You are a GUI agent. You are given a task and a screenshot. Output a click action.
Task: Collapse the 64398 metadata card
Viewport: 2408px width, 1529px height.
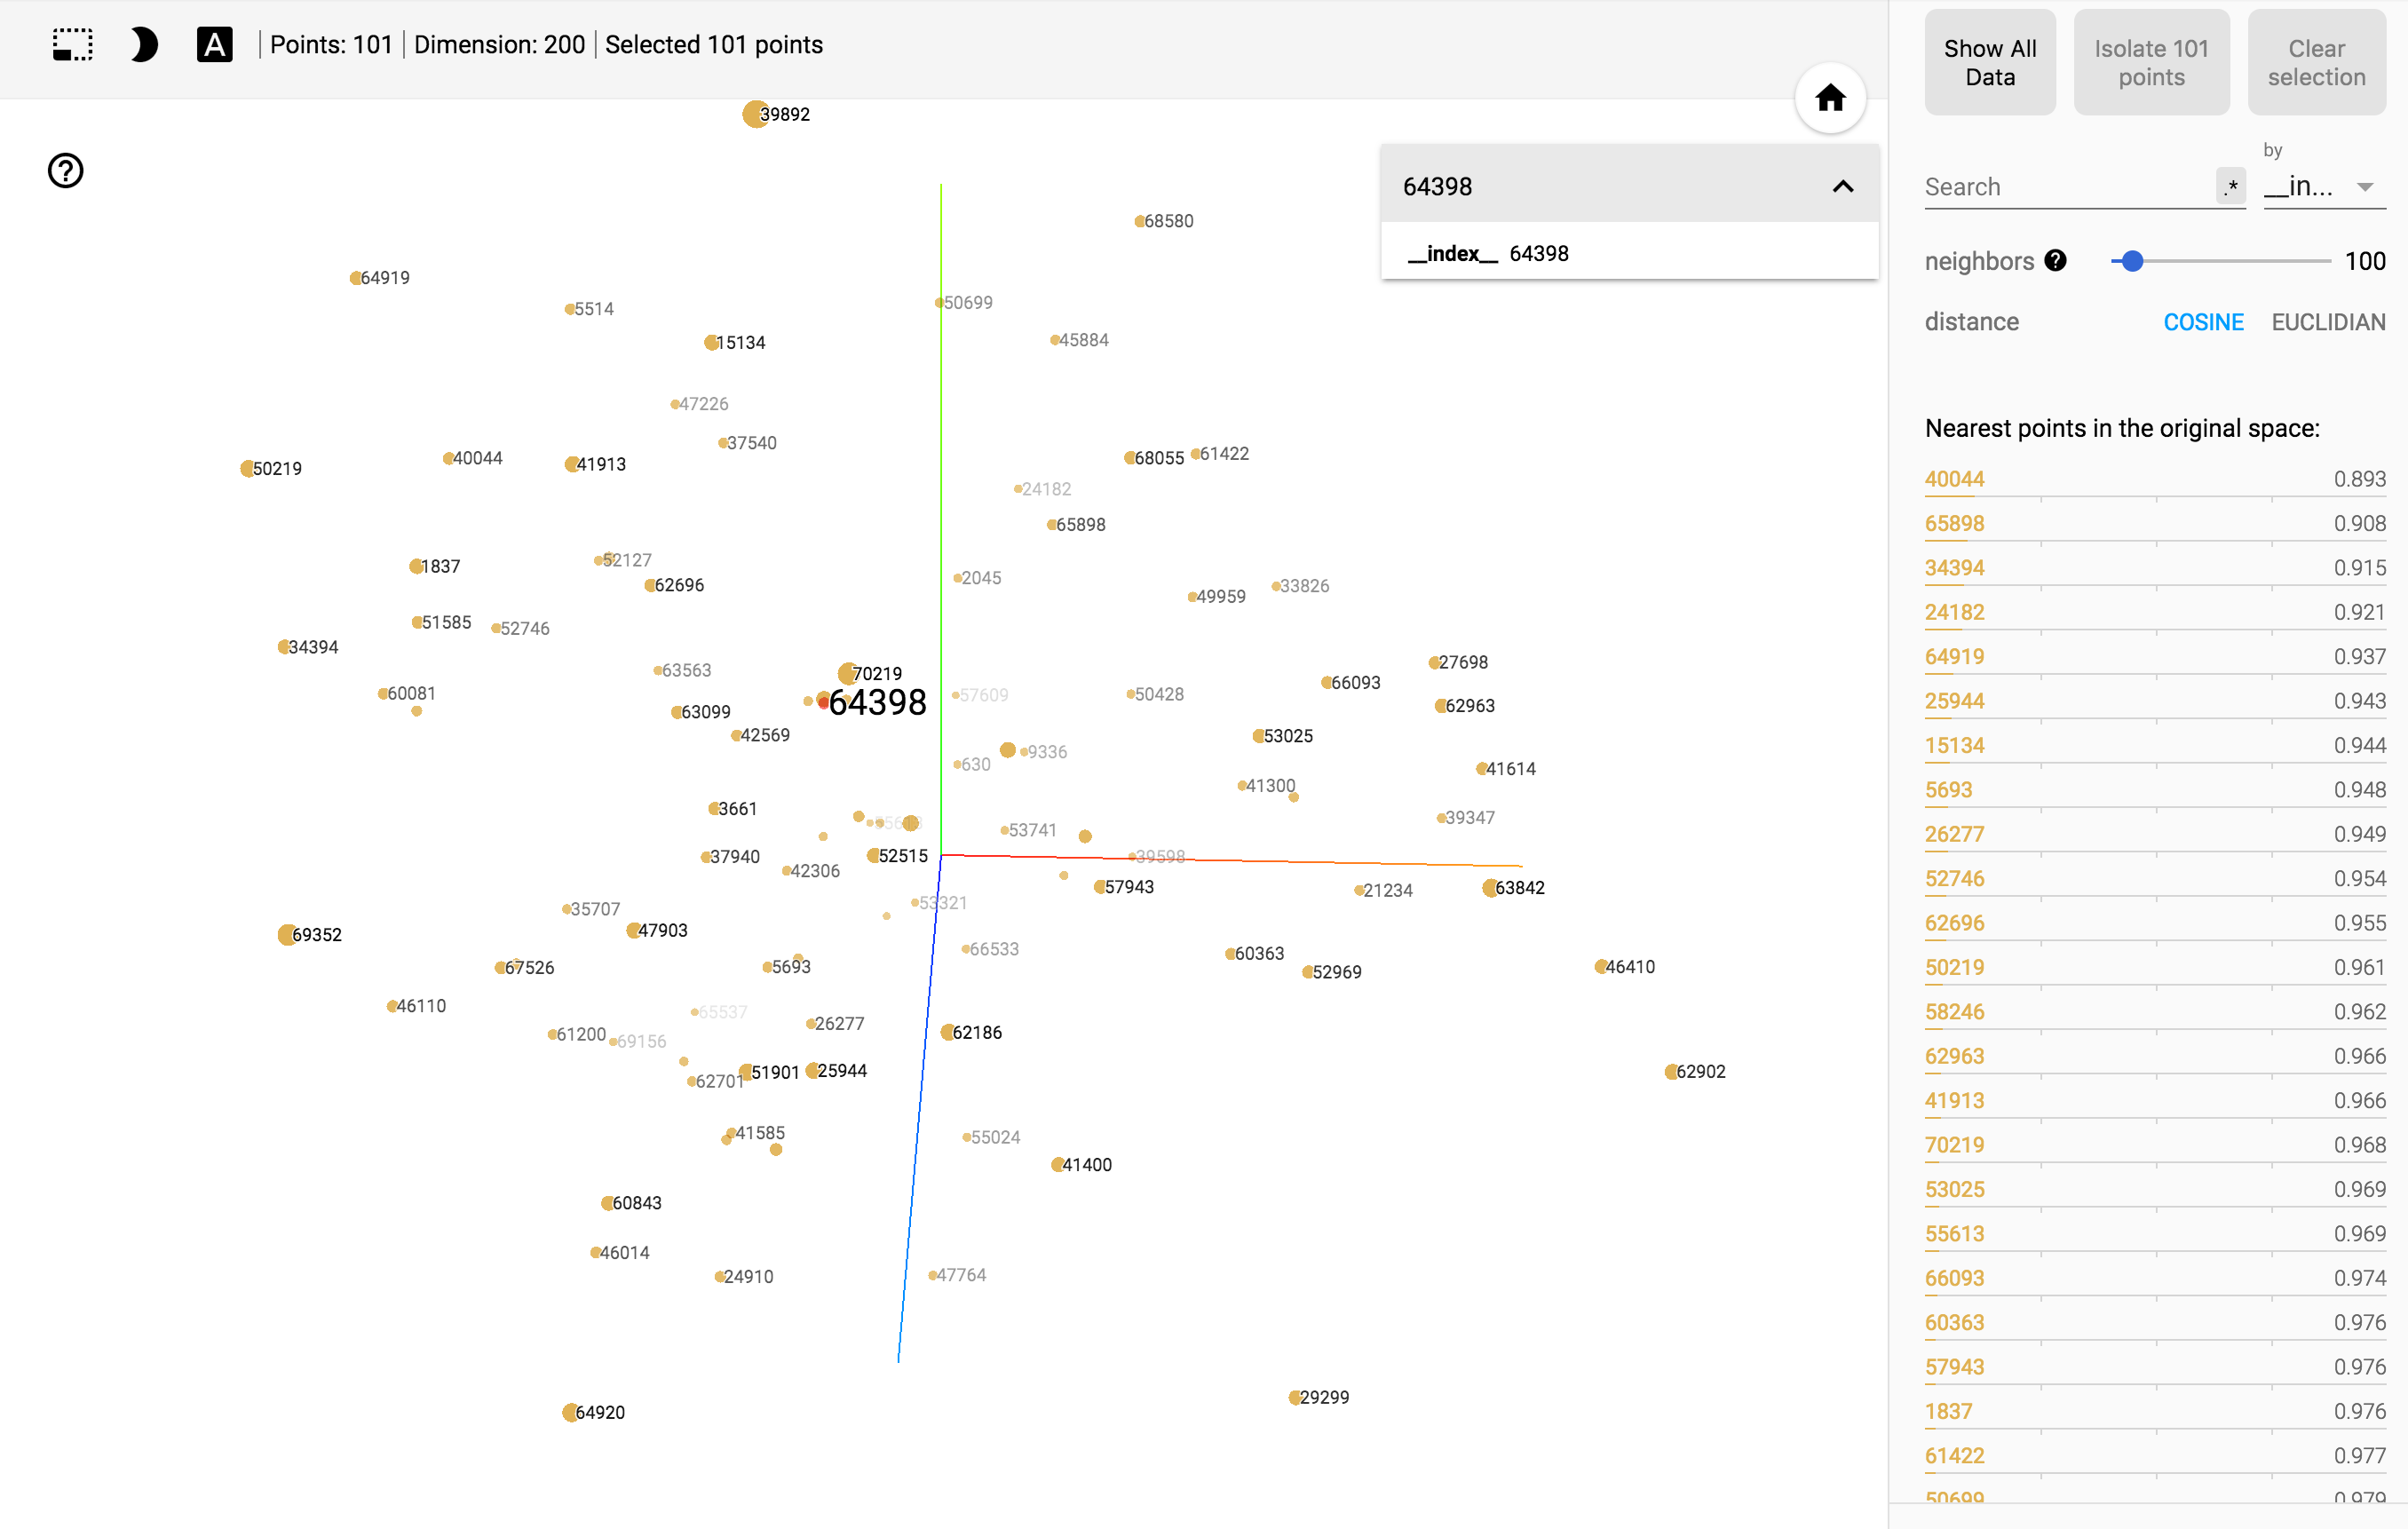point(1842,186)
